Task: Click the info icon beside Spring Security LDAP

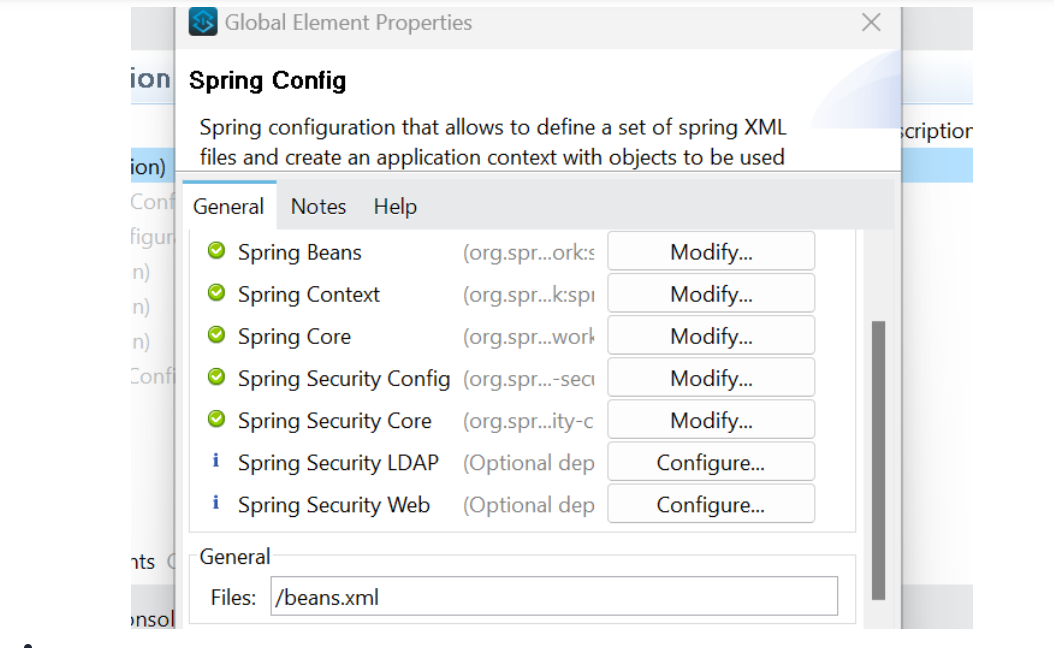Action: click(x=216, y=462)
